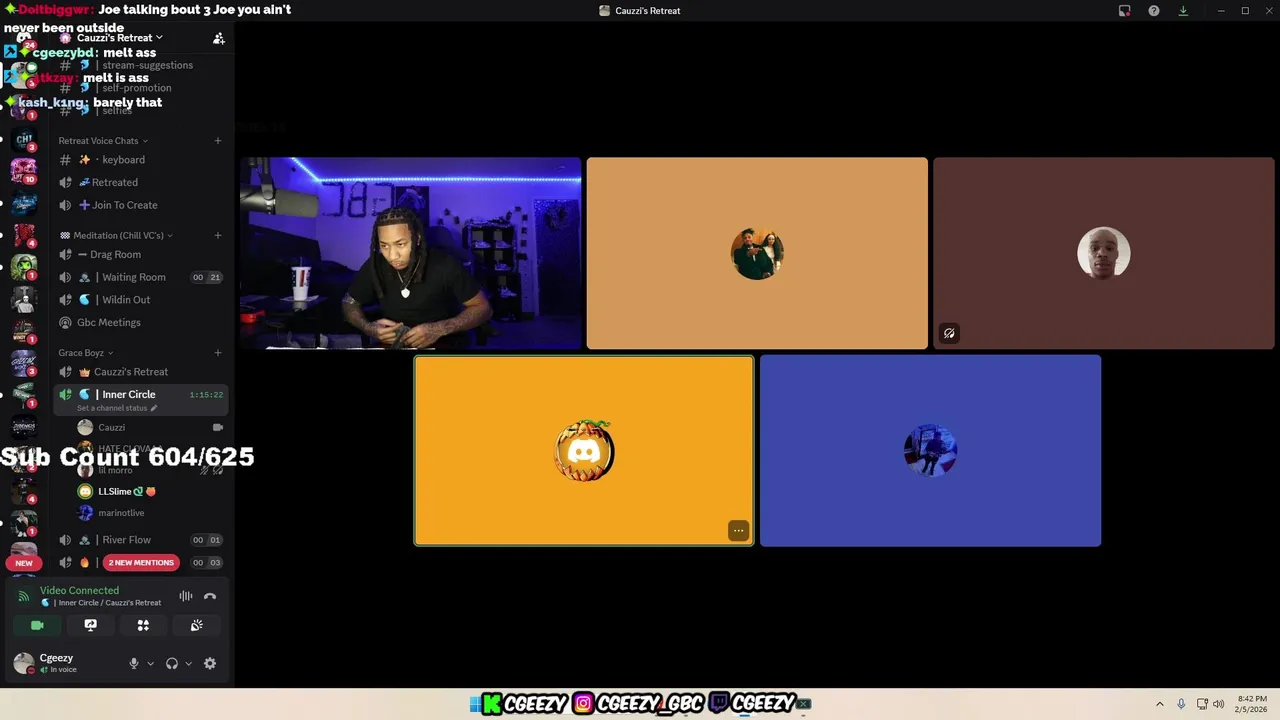Open headphone output options arrow
Viewport: 1280px width, 720px height.
(x=188, y=664)
